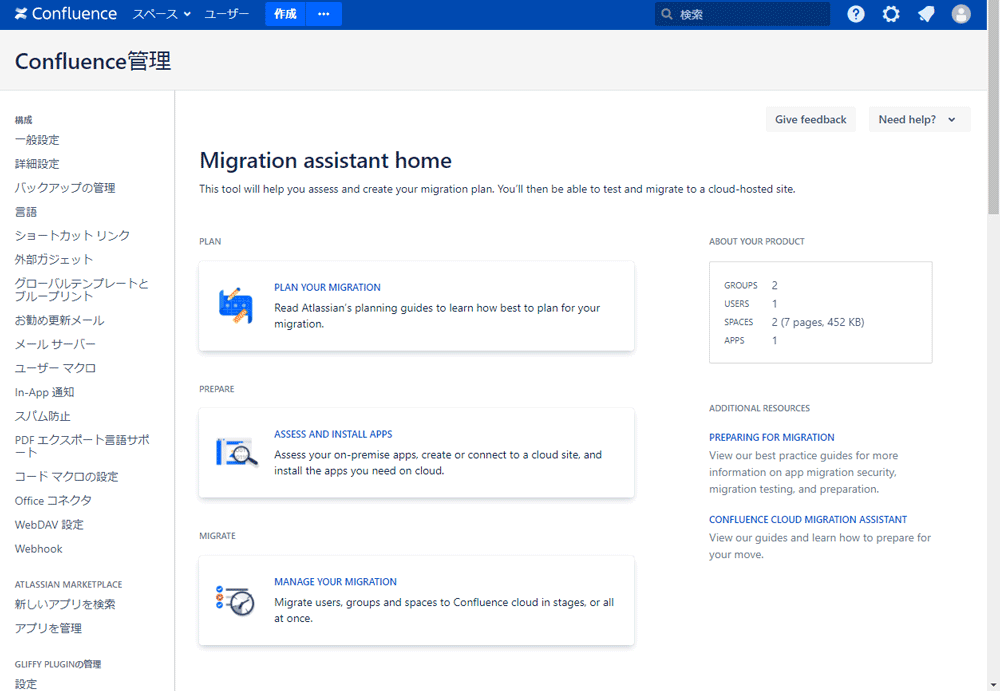Expand the スペース dropdown menu

click(161, 14)
